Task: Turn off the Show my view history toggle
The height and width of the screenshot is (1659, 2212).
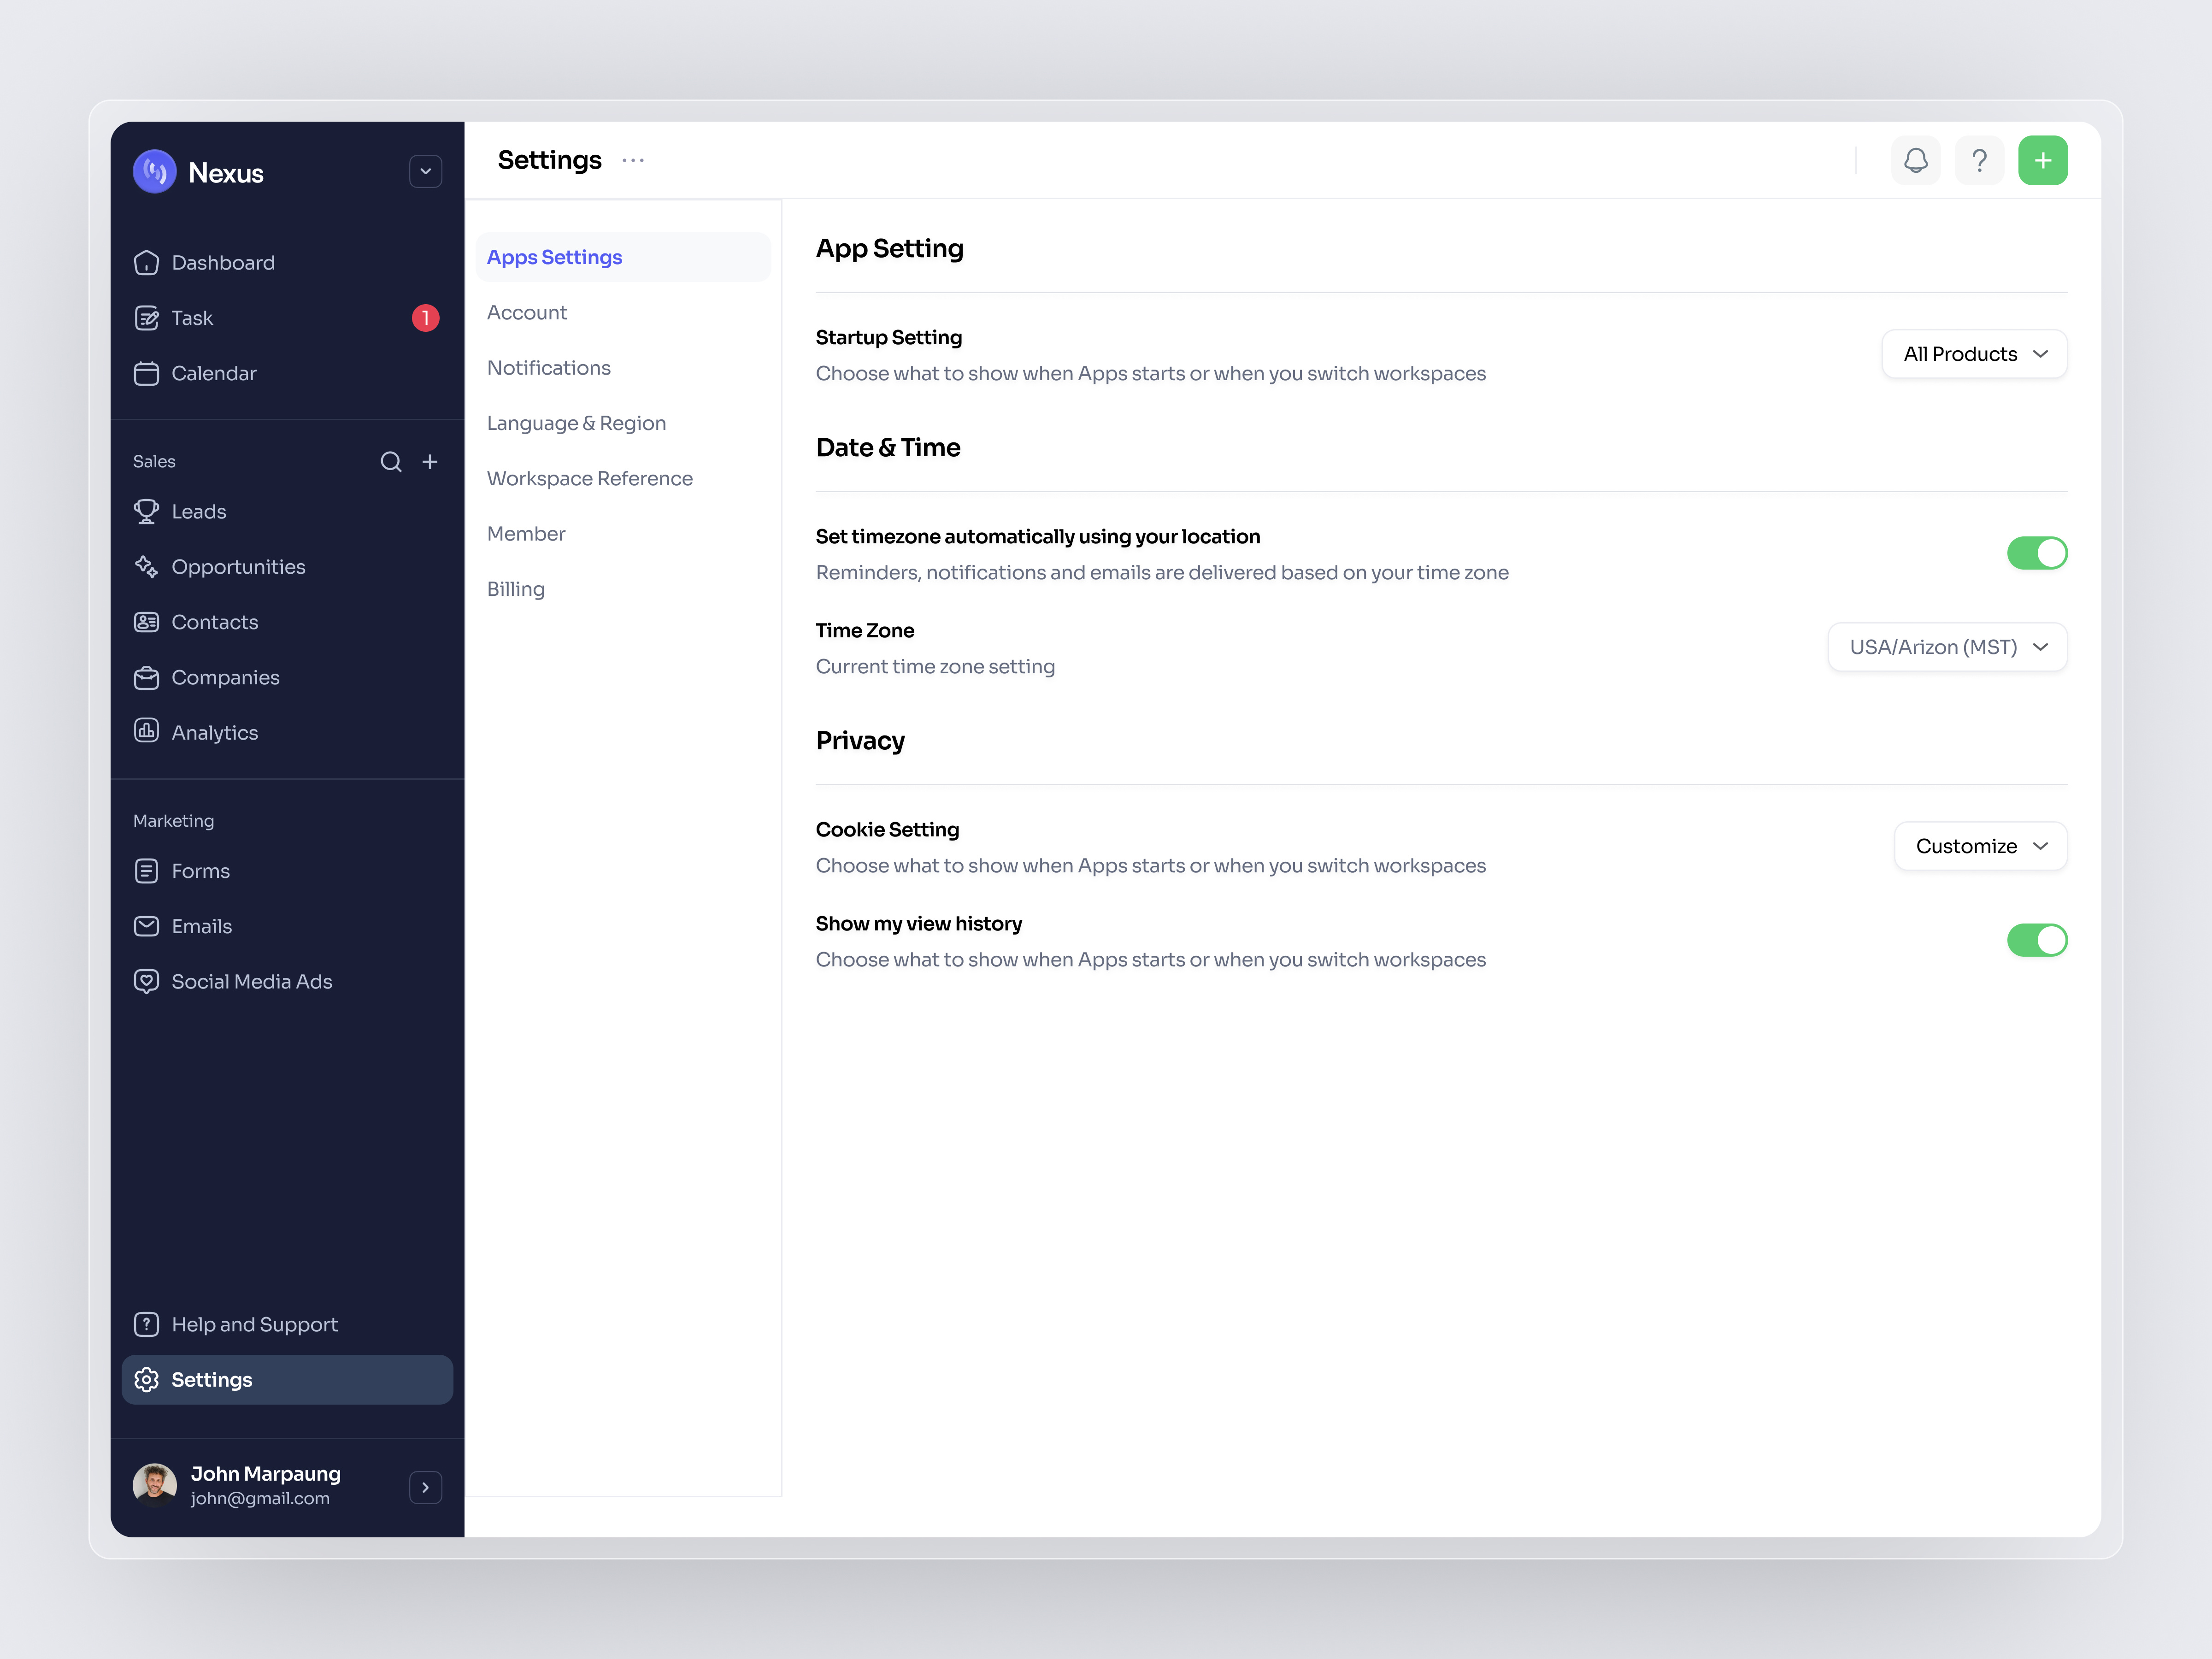Action: 2036,940
